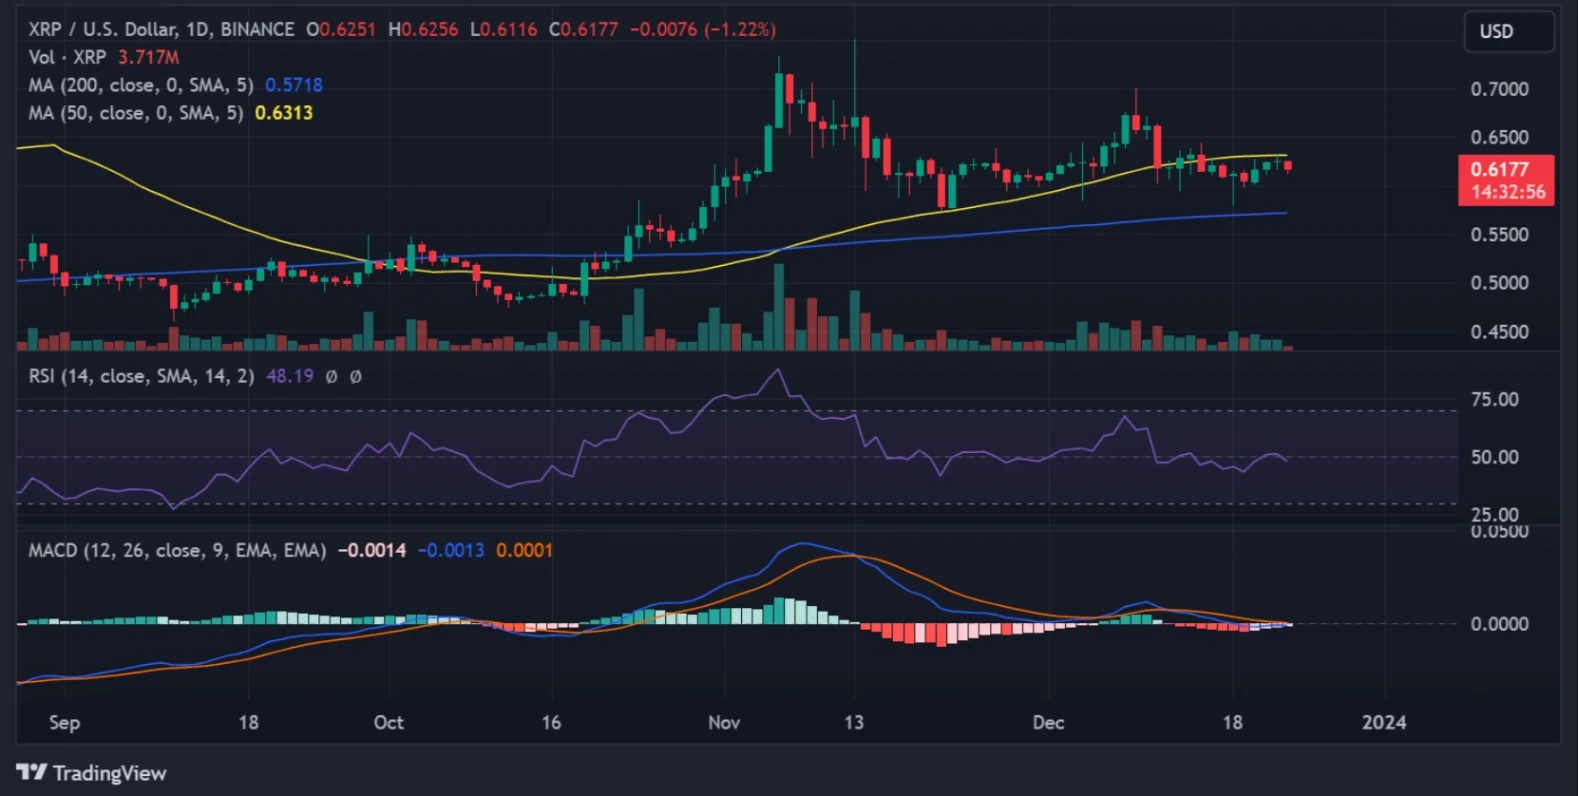Viewport: 1578px width, 796px height.
Task: Click the 0.5500 price axis label
Action: (x=1499, y=235)
